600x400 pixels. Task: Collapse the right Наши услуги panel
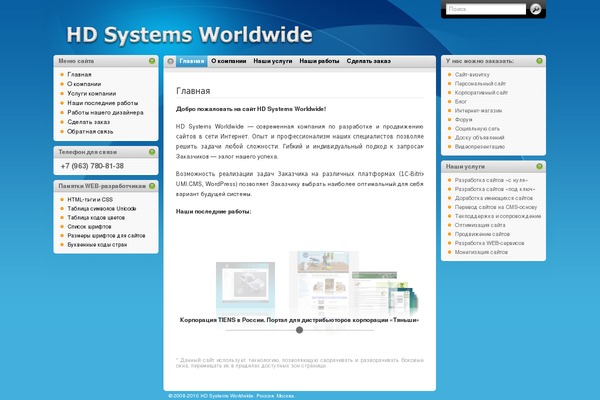pos(540,166)
